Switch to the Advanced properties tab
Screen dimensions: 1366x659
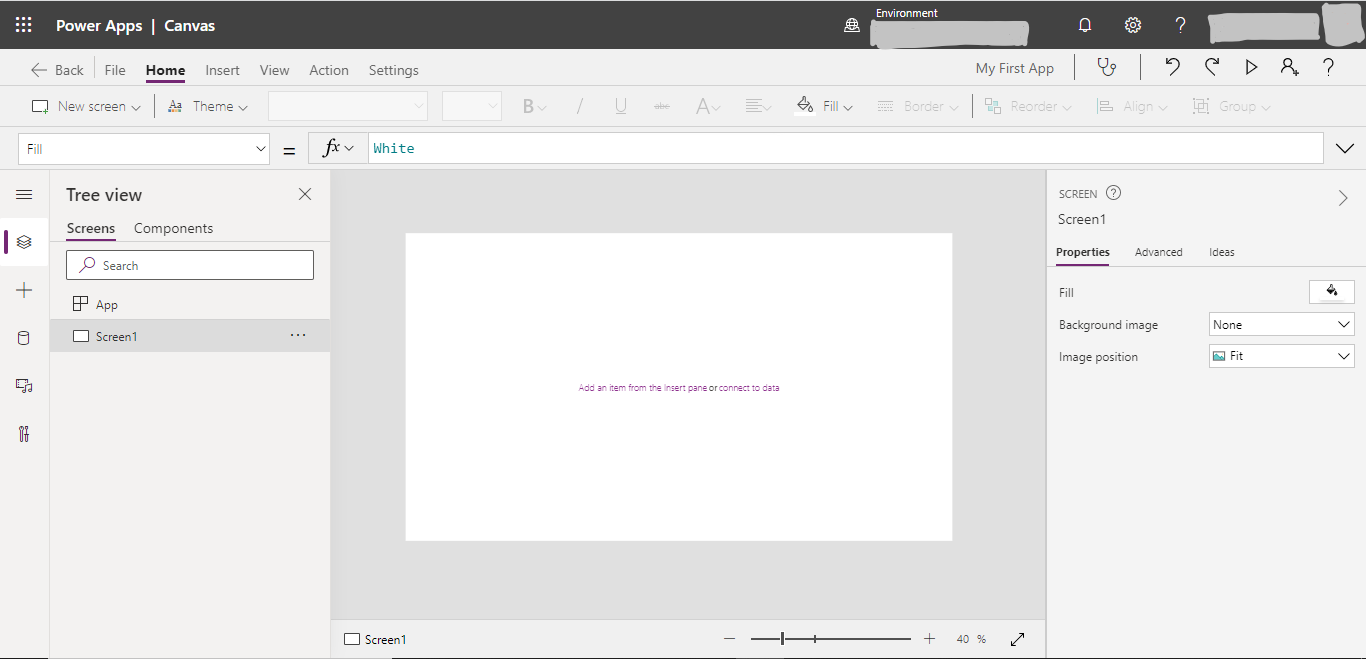(x=1158, y=252)
